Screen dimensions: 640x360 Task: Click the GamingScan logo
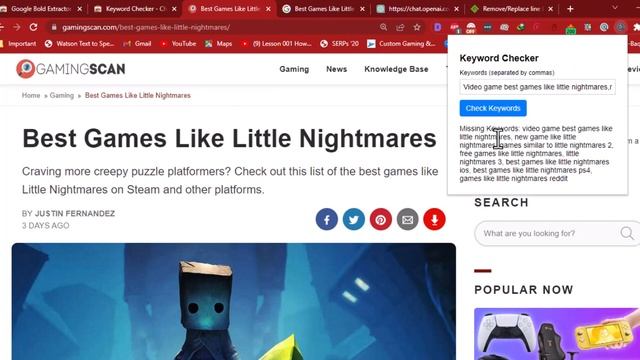(x=71, y=69)
